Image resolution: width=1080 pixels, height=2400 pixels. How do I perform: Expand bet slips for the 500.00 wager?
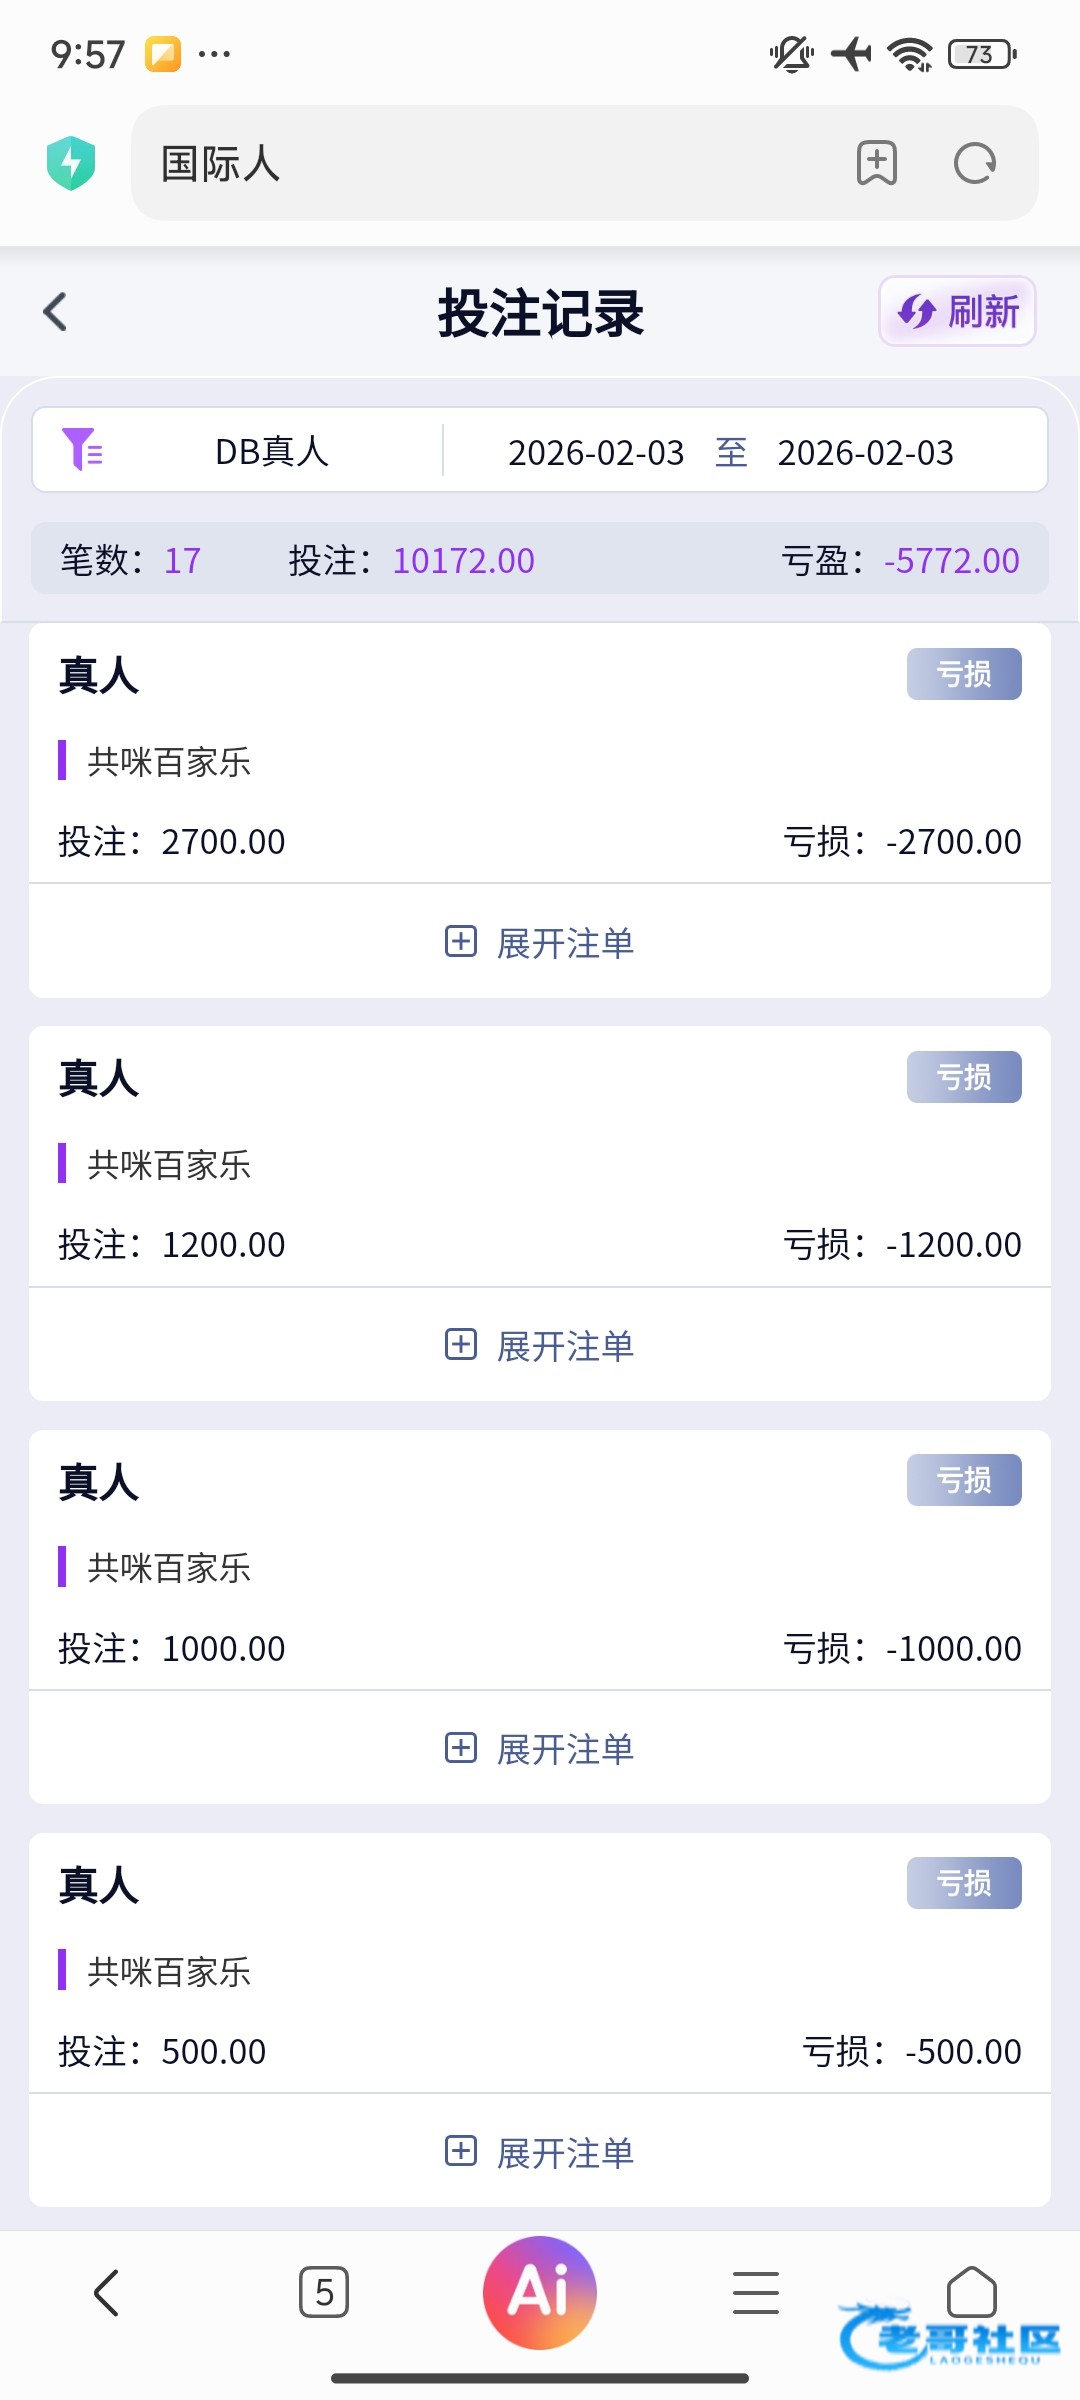point(540,2152)
